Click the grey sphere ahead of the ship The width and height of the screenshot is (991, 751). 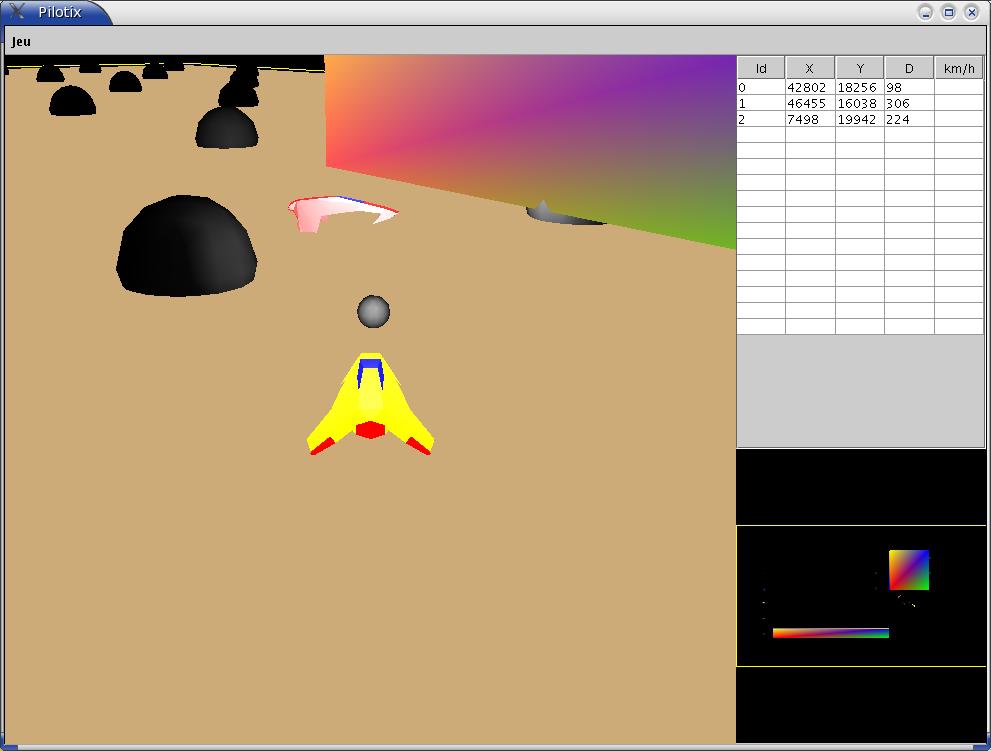[x=374, y=312]
